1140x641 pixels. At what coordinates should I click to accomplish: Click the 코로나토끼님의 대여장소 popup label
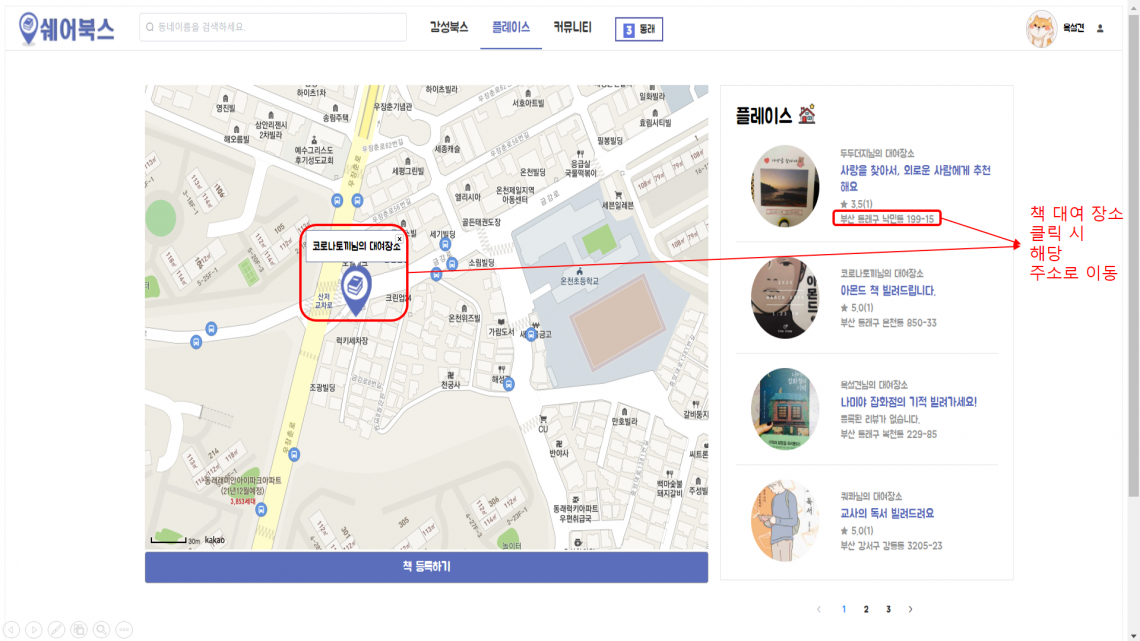(356, 246)
